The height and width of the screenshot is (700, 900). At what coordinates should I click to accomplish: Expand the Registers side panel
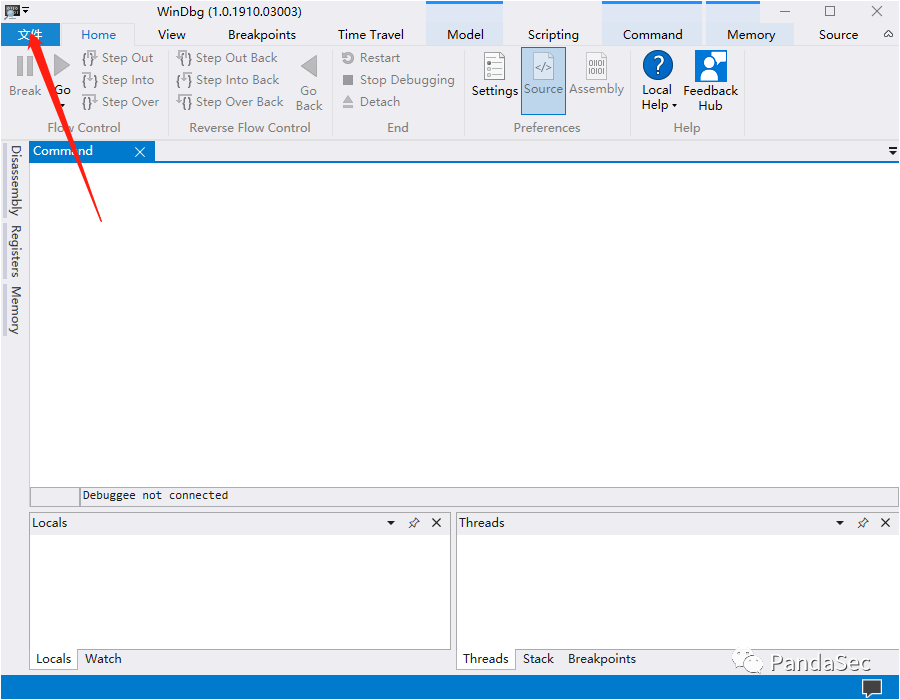[15, 251]
